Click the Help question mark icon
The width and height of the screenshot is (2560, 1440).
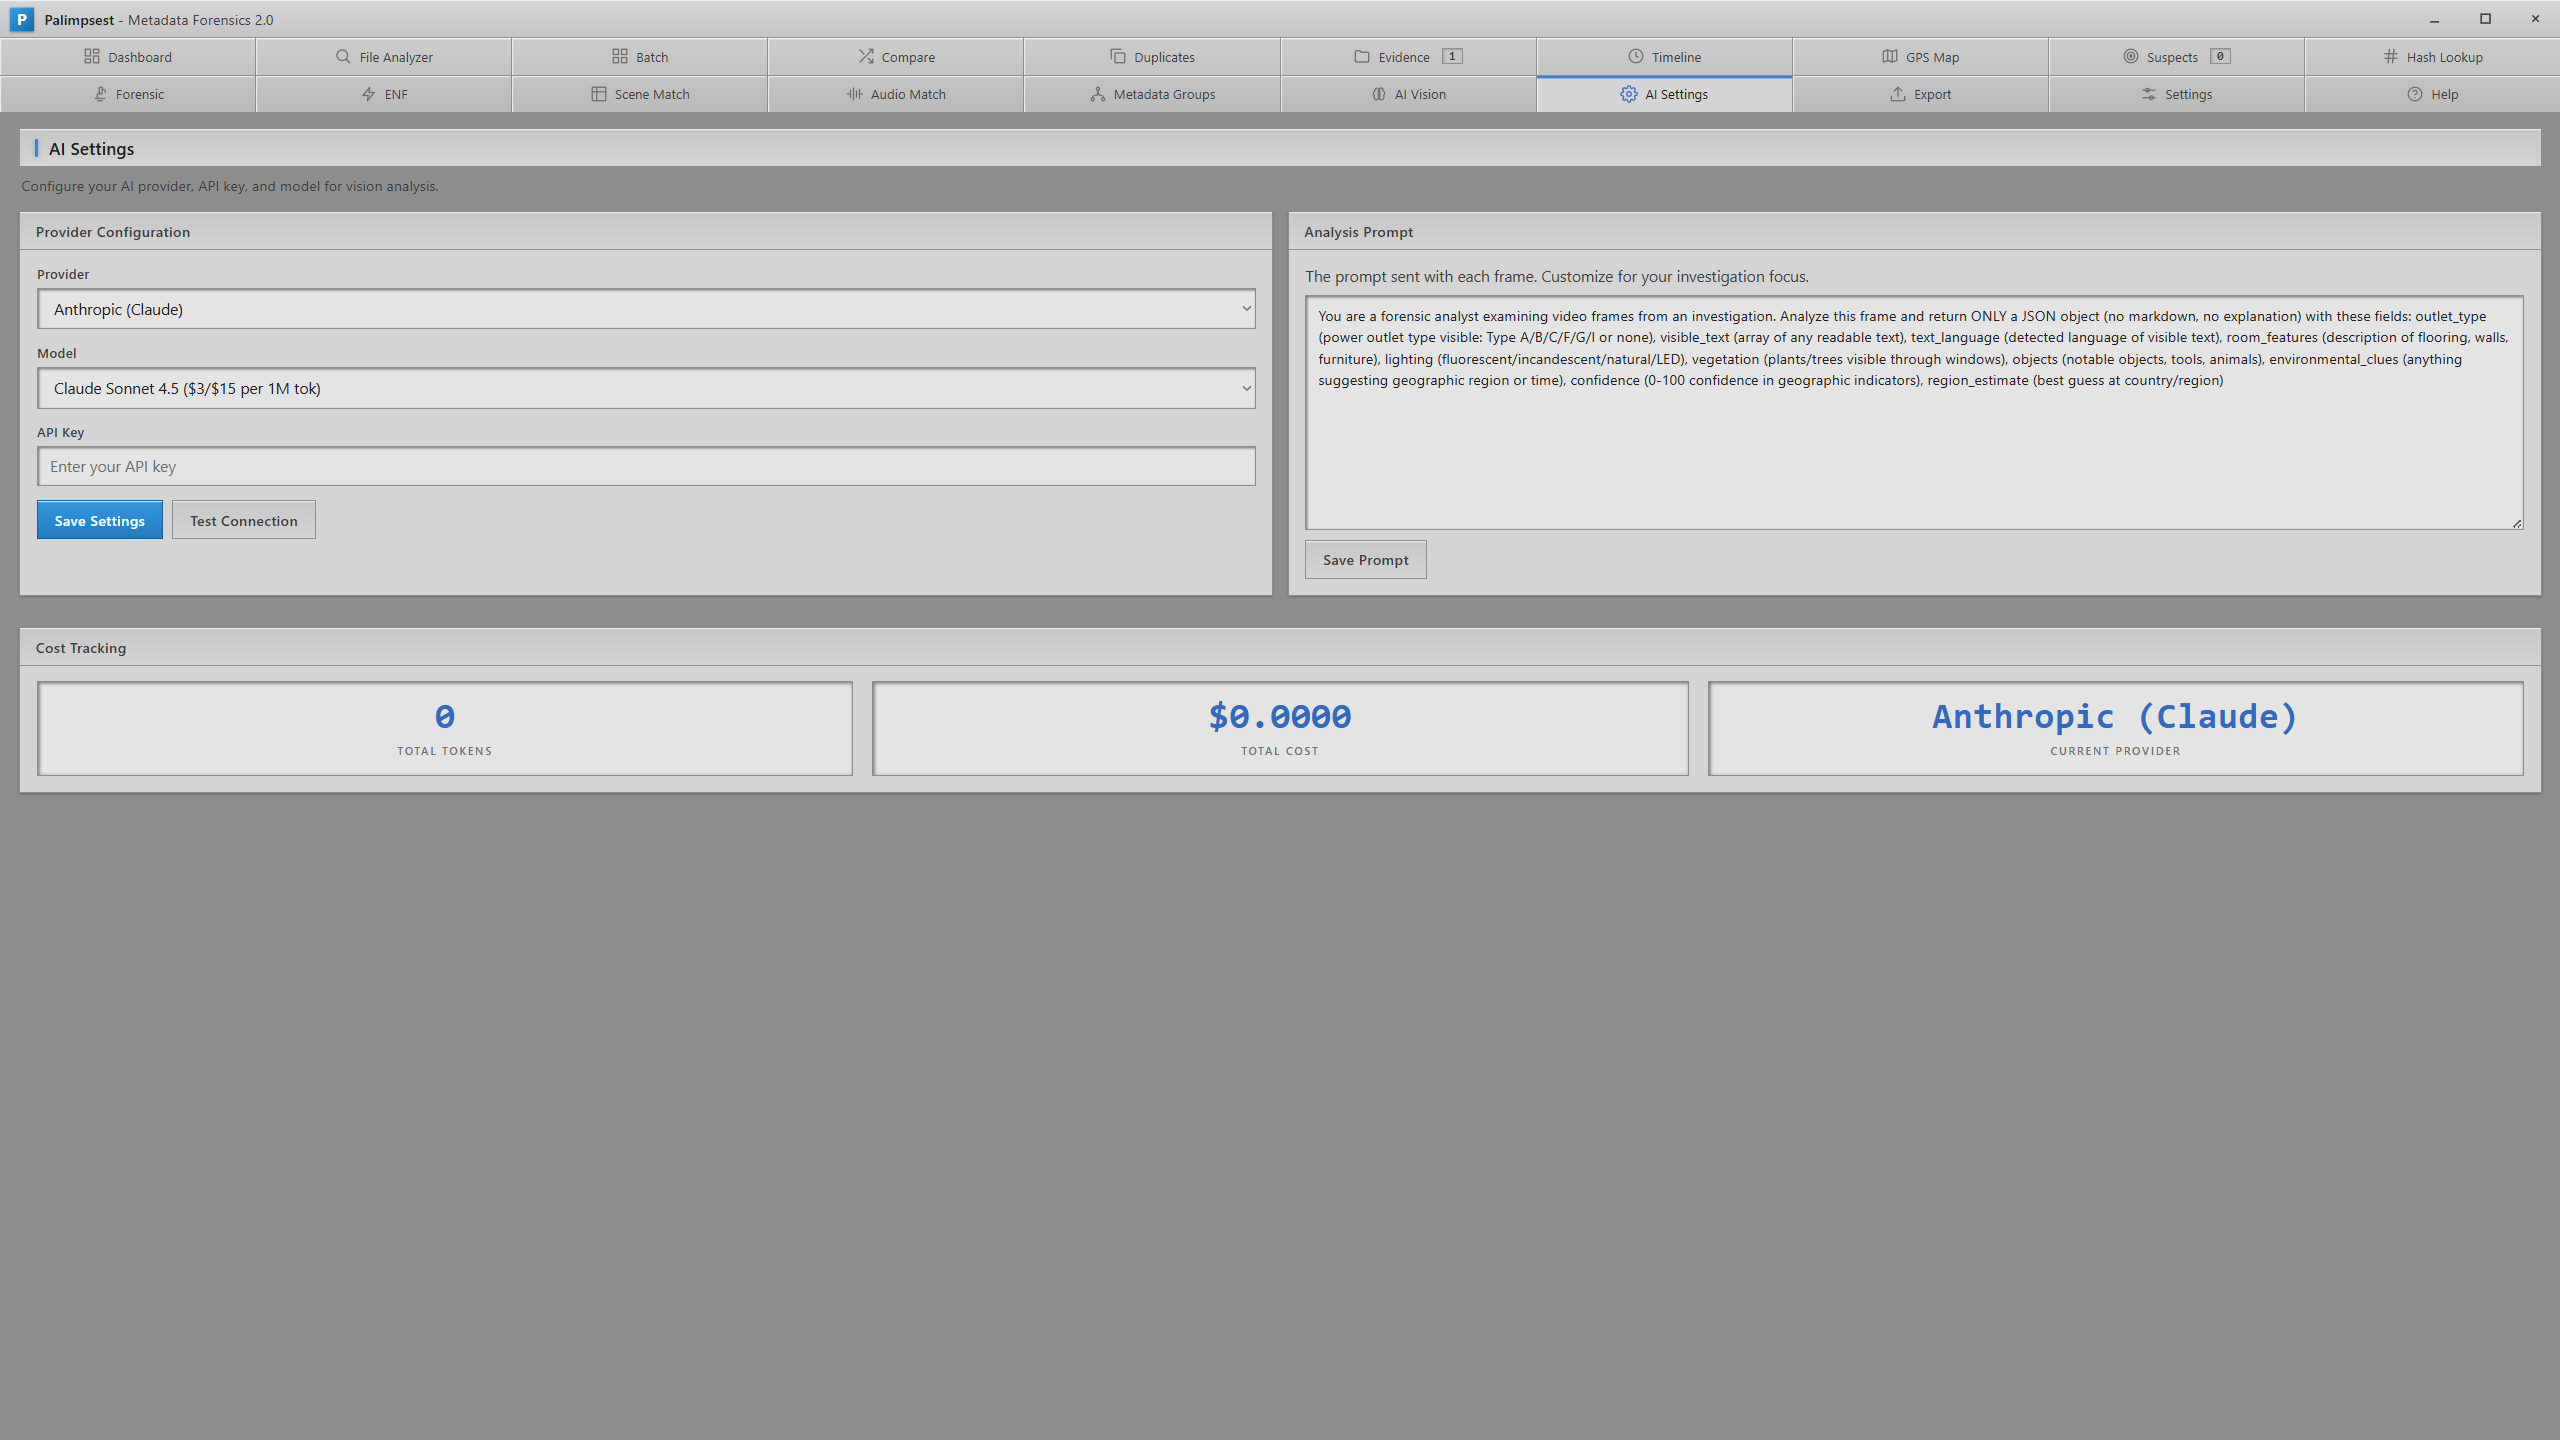pos(2415,94)
